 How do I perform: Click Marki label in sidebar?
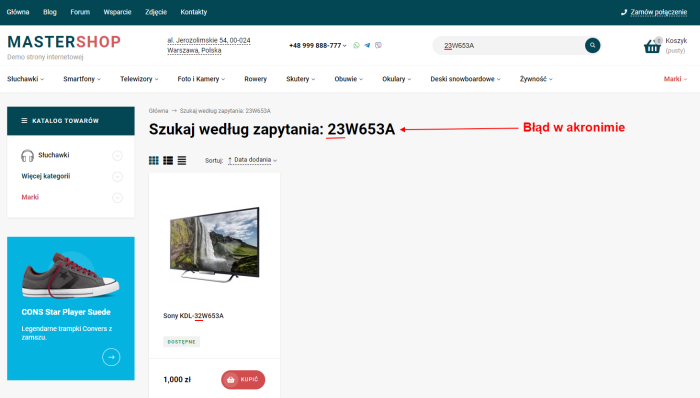pyautogui.click(x=30, y=197)
